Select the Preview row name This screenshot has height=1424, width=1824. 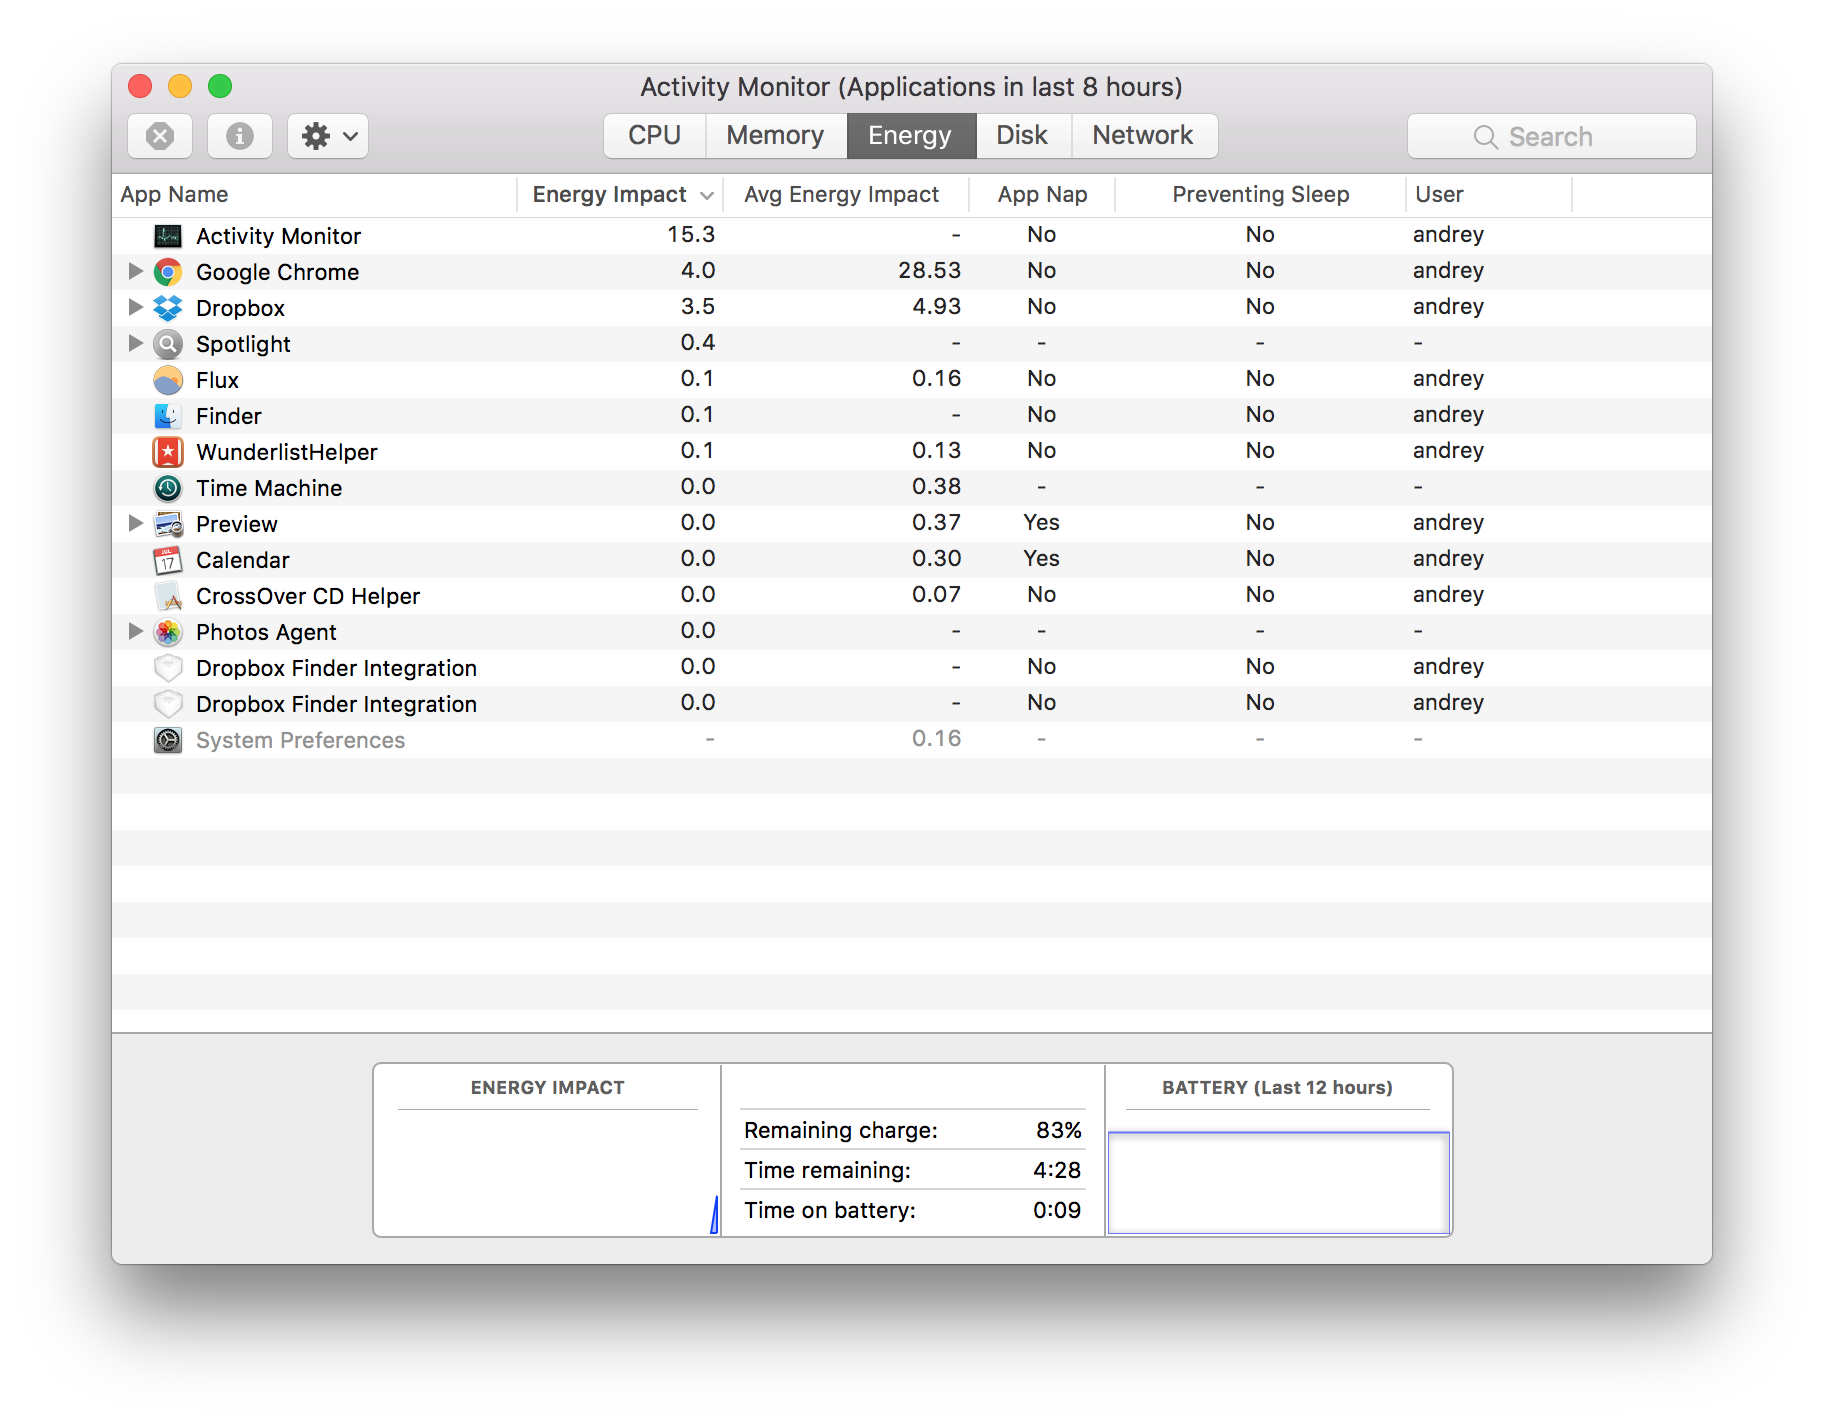pyautogui.click(x=236, y=524)
